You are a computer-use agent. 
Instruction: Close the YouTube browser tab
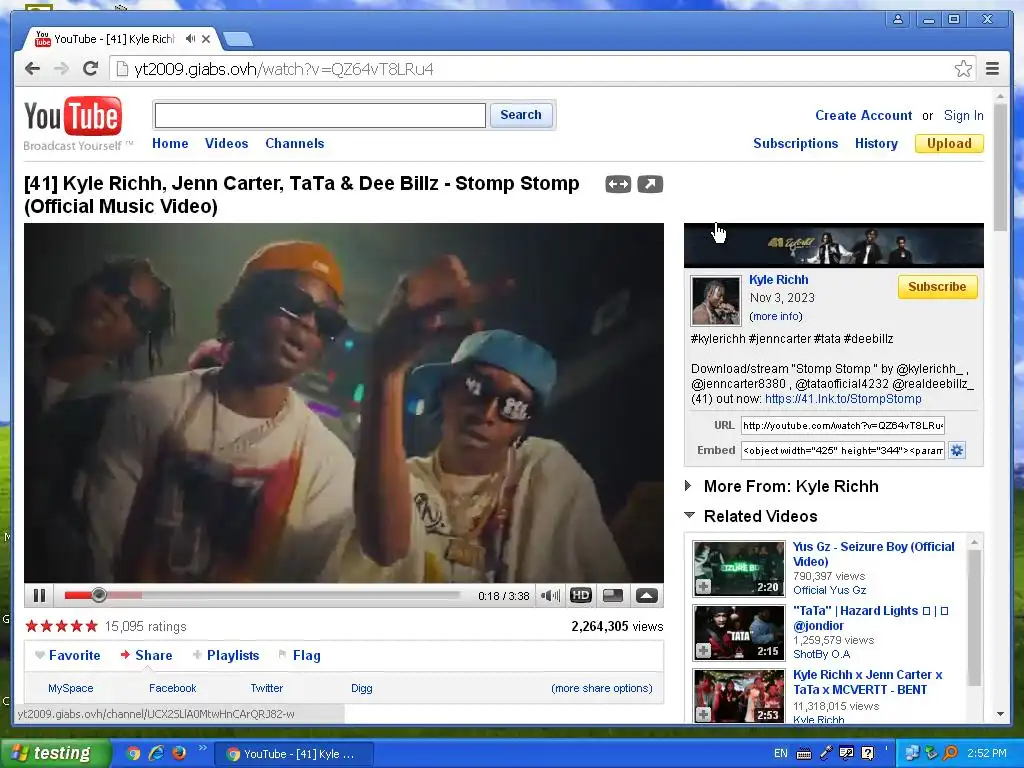[206, 39]
